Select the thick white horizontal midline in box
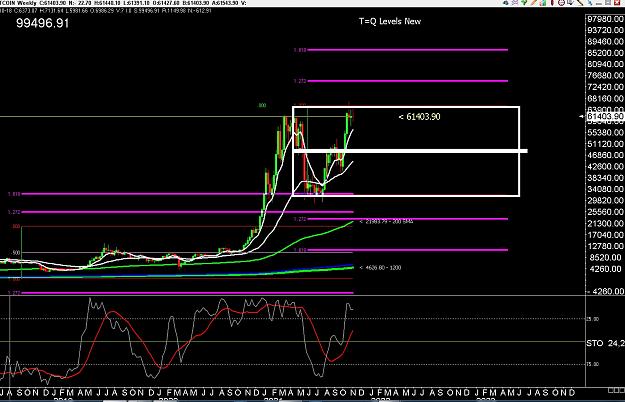625x402 pixels. tap(410, 151)
